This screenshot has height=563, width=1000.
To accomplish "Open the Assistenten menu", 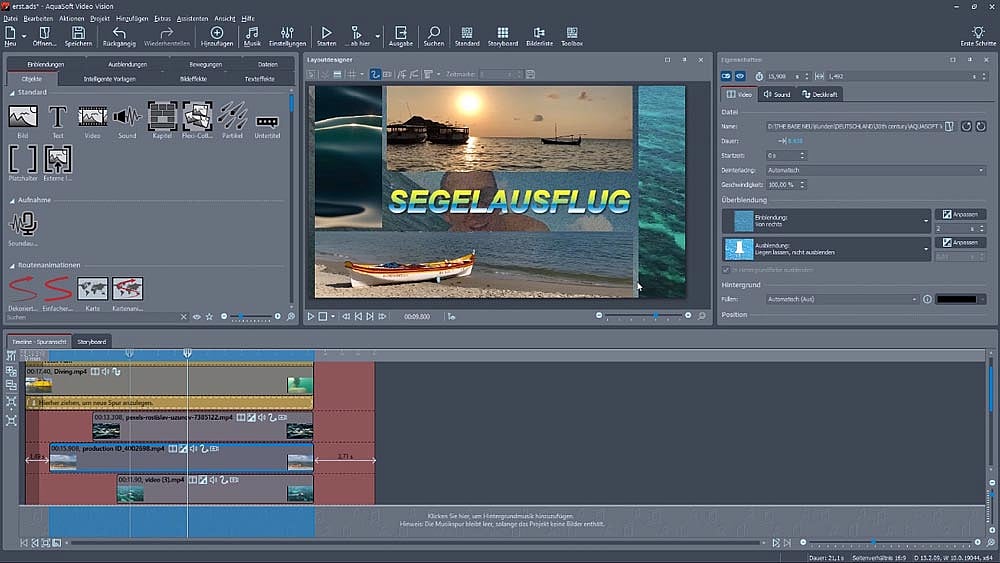I will tap(192, 18).
